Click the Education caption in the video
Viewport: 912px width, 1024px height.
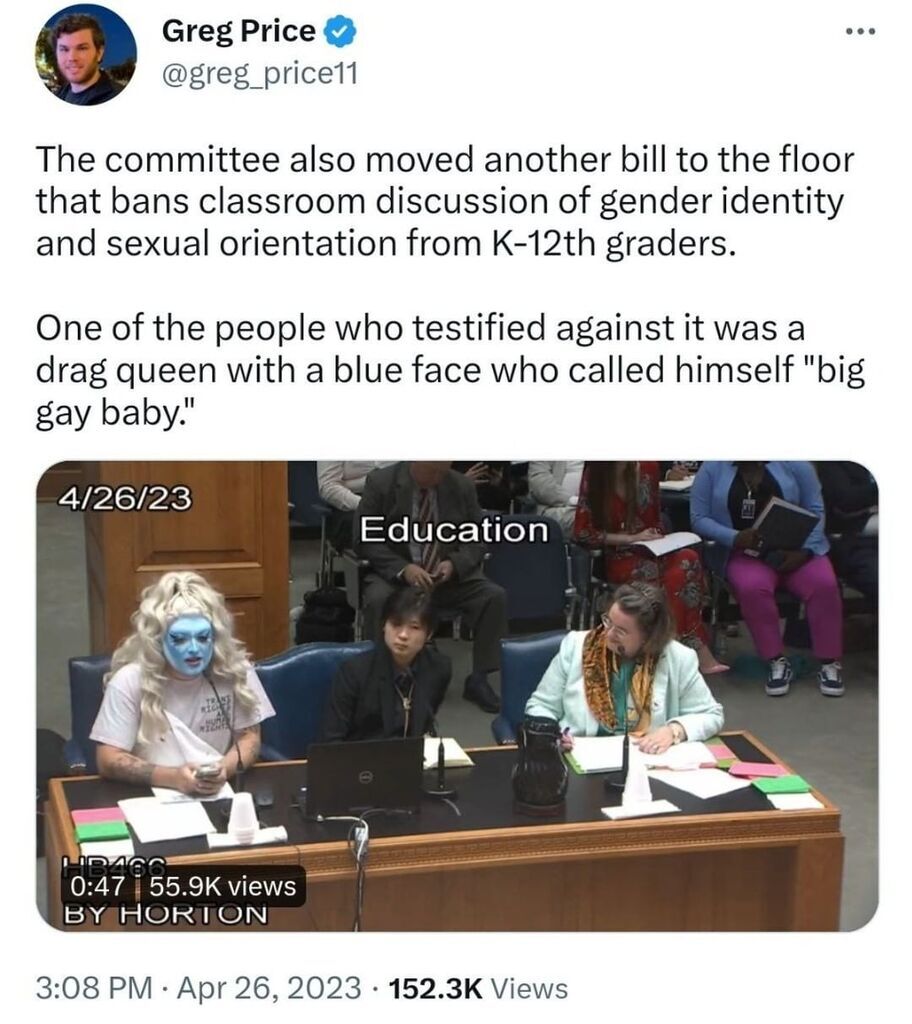(454, 530)
